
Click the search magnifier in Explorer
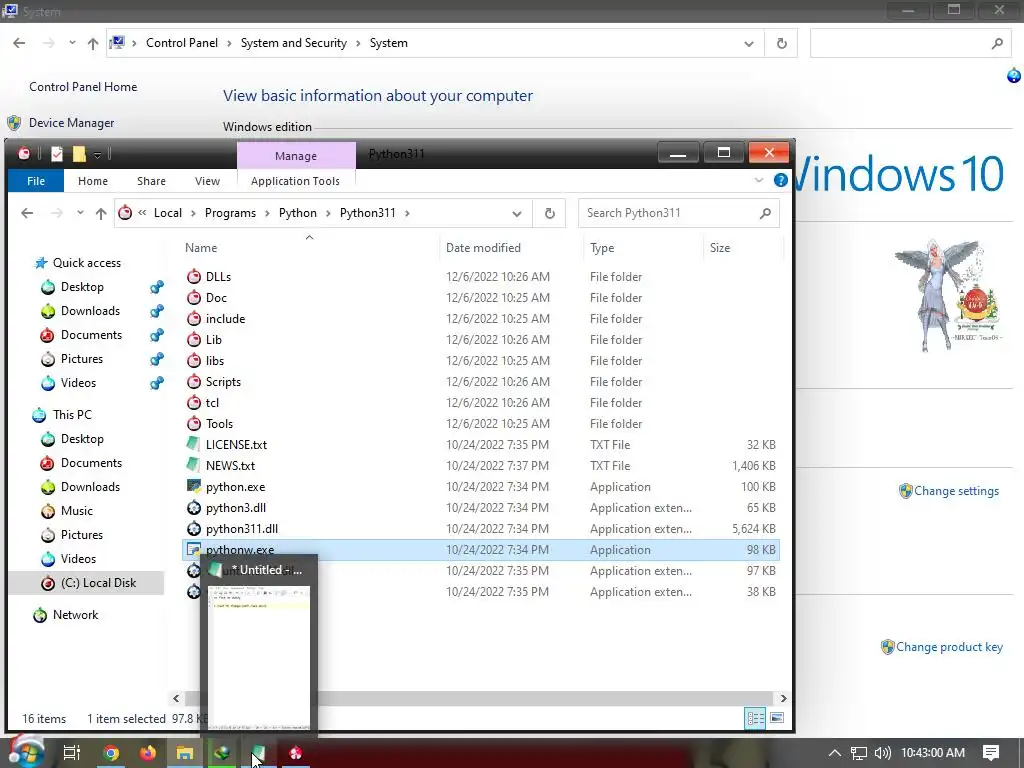[765, 213]
